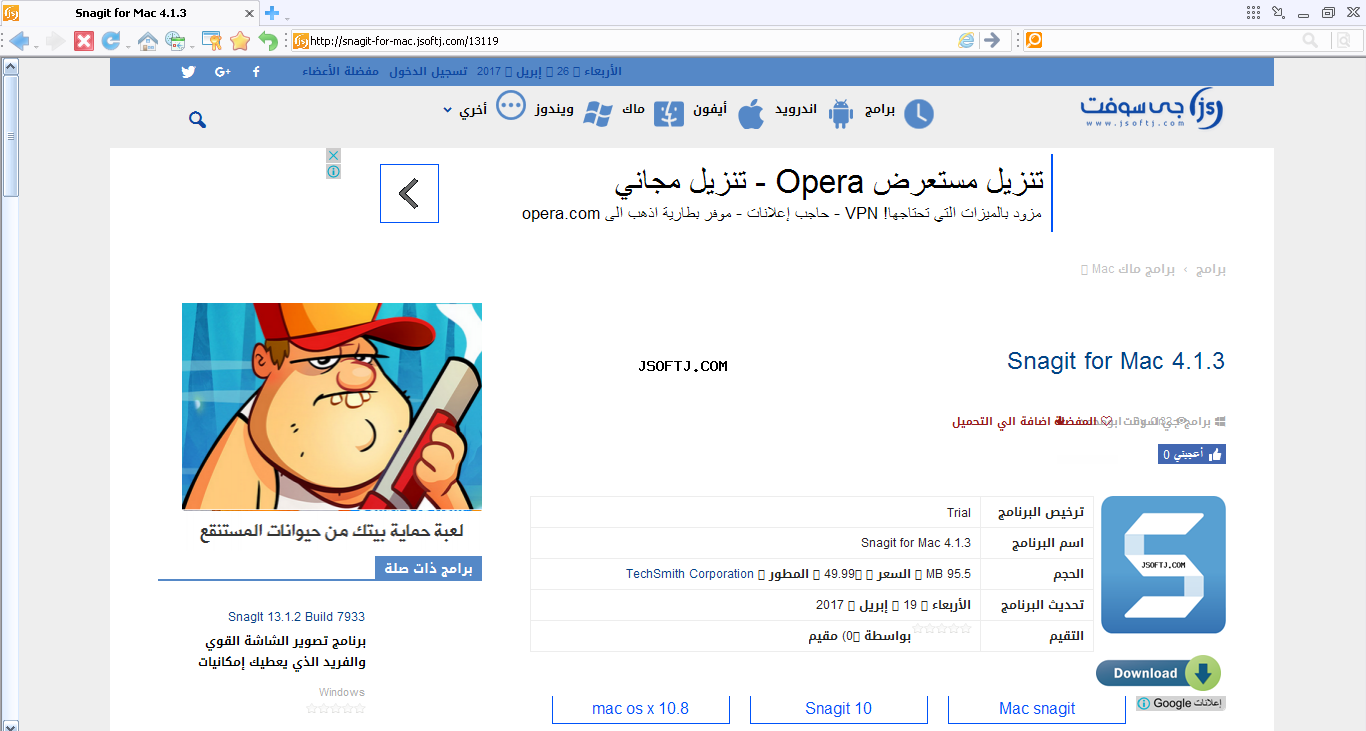Select the Snagit for Mac 4.1.3 tab
This screenshot has width=1366, height=731.
pyautogui.click(x=130, y=14)
